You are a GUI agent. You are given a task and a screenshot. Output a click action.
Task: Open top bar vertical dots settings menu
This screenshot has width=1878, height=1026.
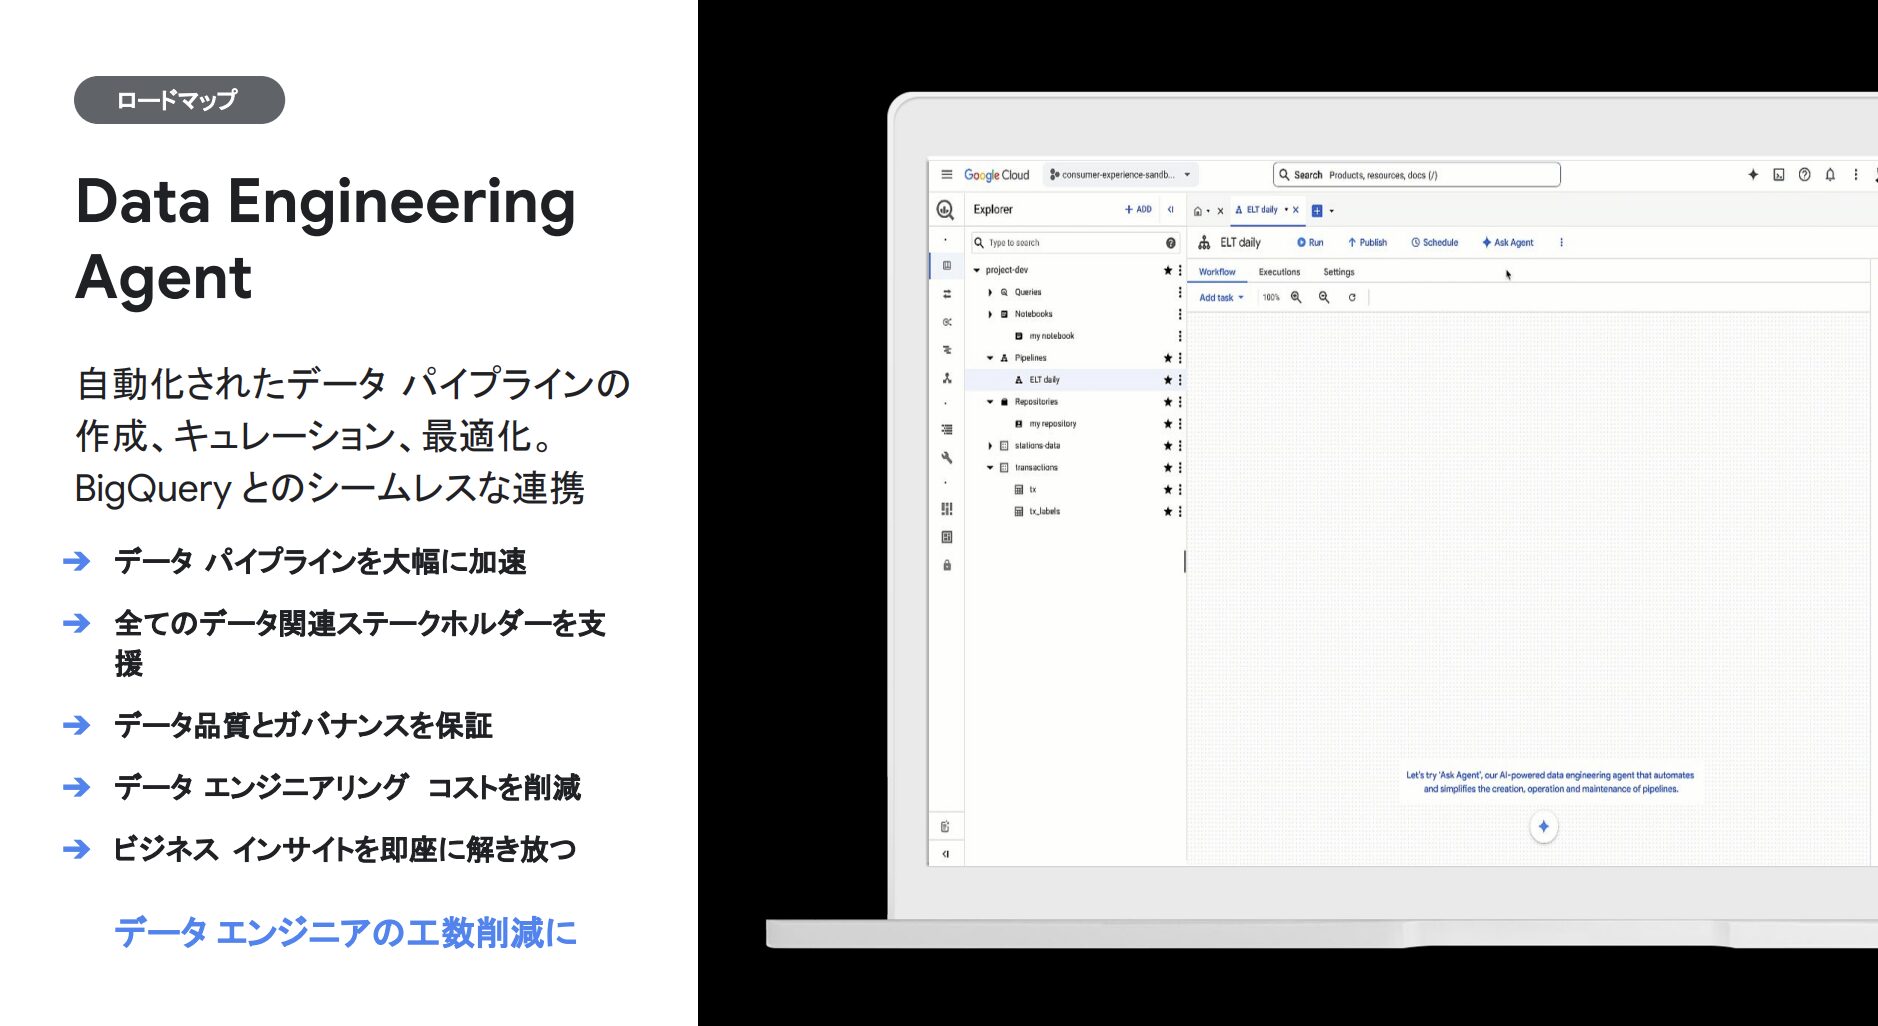1856,174
